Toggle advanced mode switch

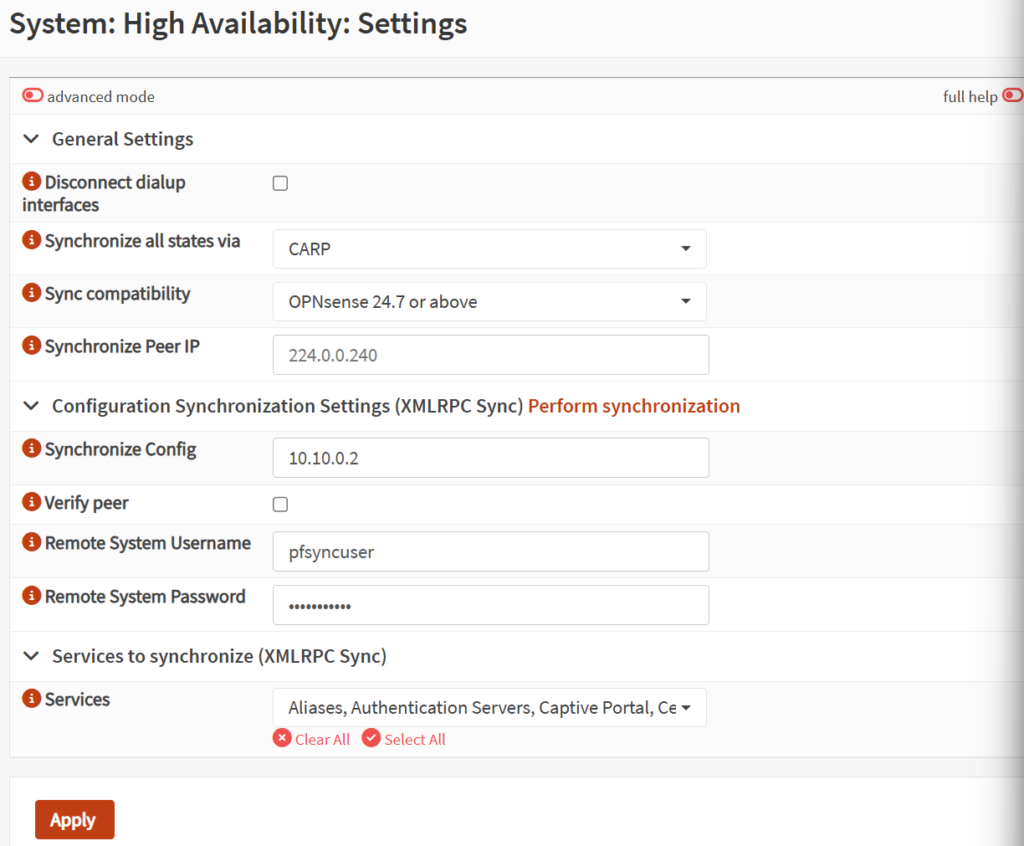33,96
